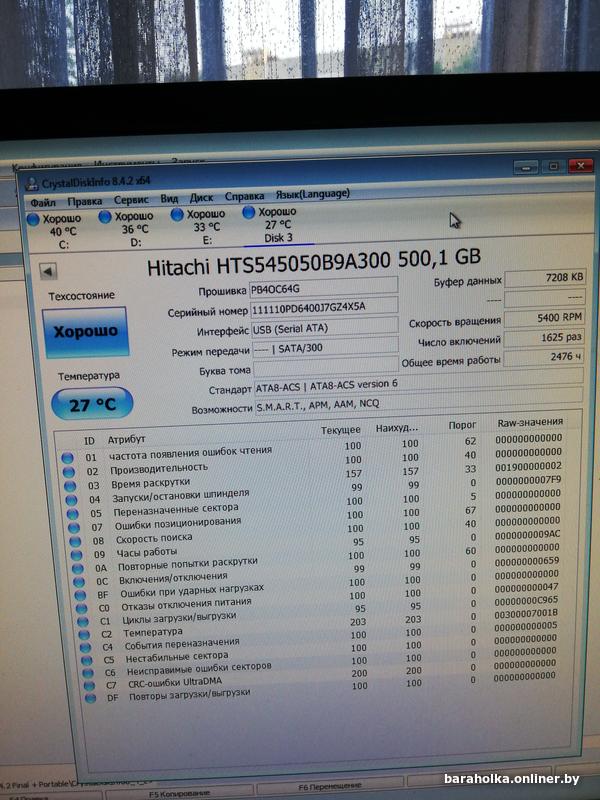Click F6 Перемещение in background window
The height and width of the screenshot is (800, 600).
coord(330,787)
